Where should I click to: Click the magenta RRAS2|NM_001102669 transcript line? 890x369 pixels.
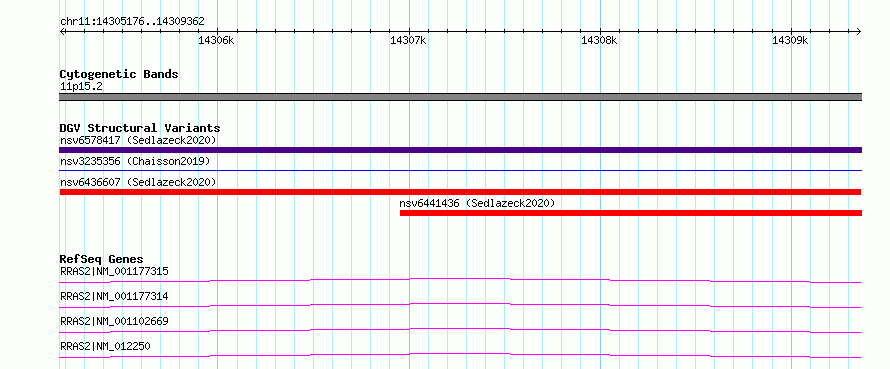click(460, 330)
